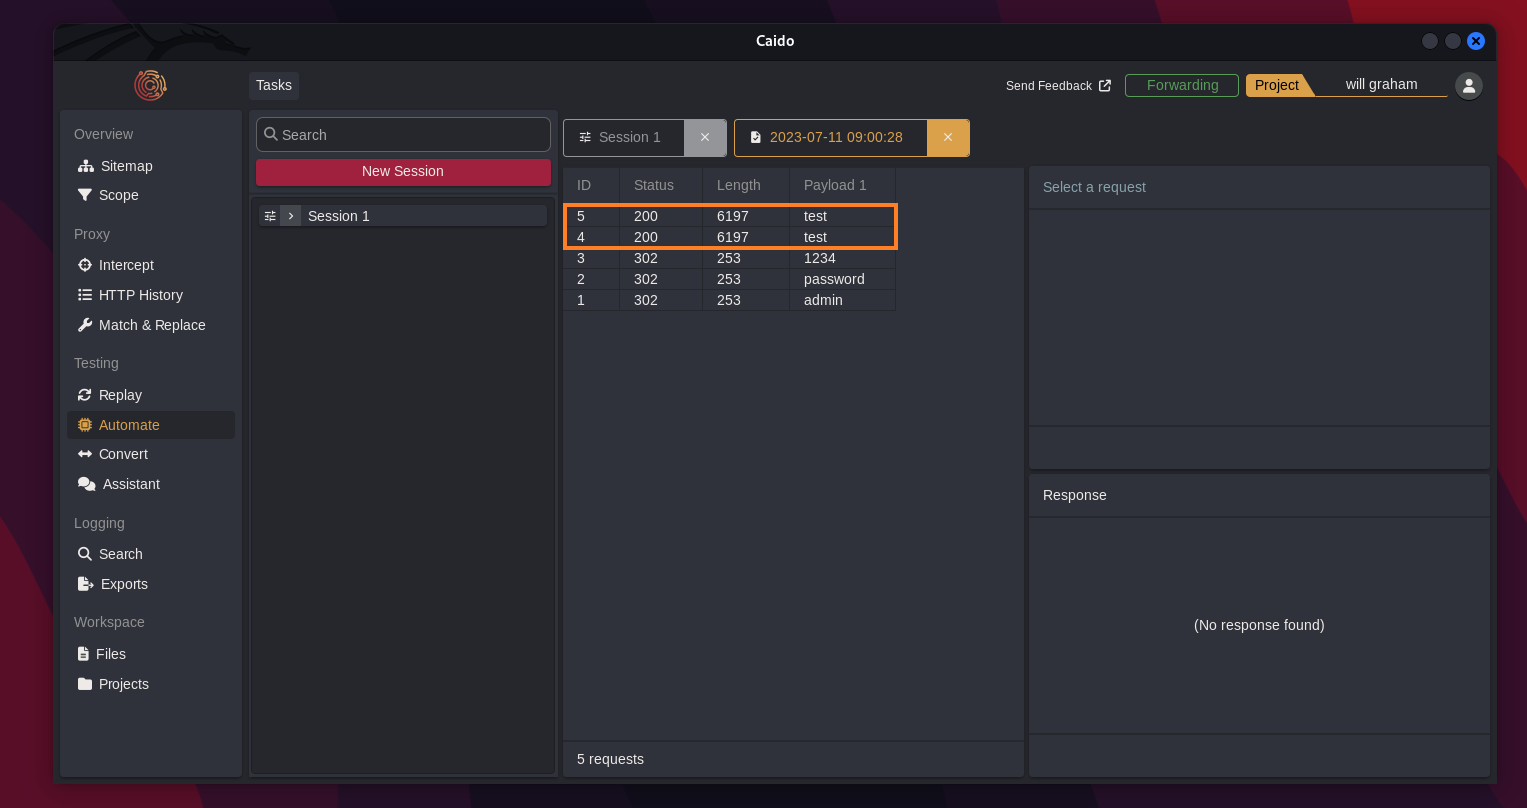The image size is (1527, 808).
Task: Click the Payload 1 column header
Action: 842,185
